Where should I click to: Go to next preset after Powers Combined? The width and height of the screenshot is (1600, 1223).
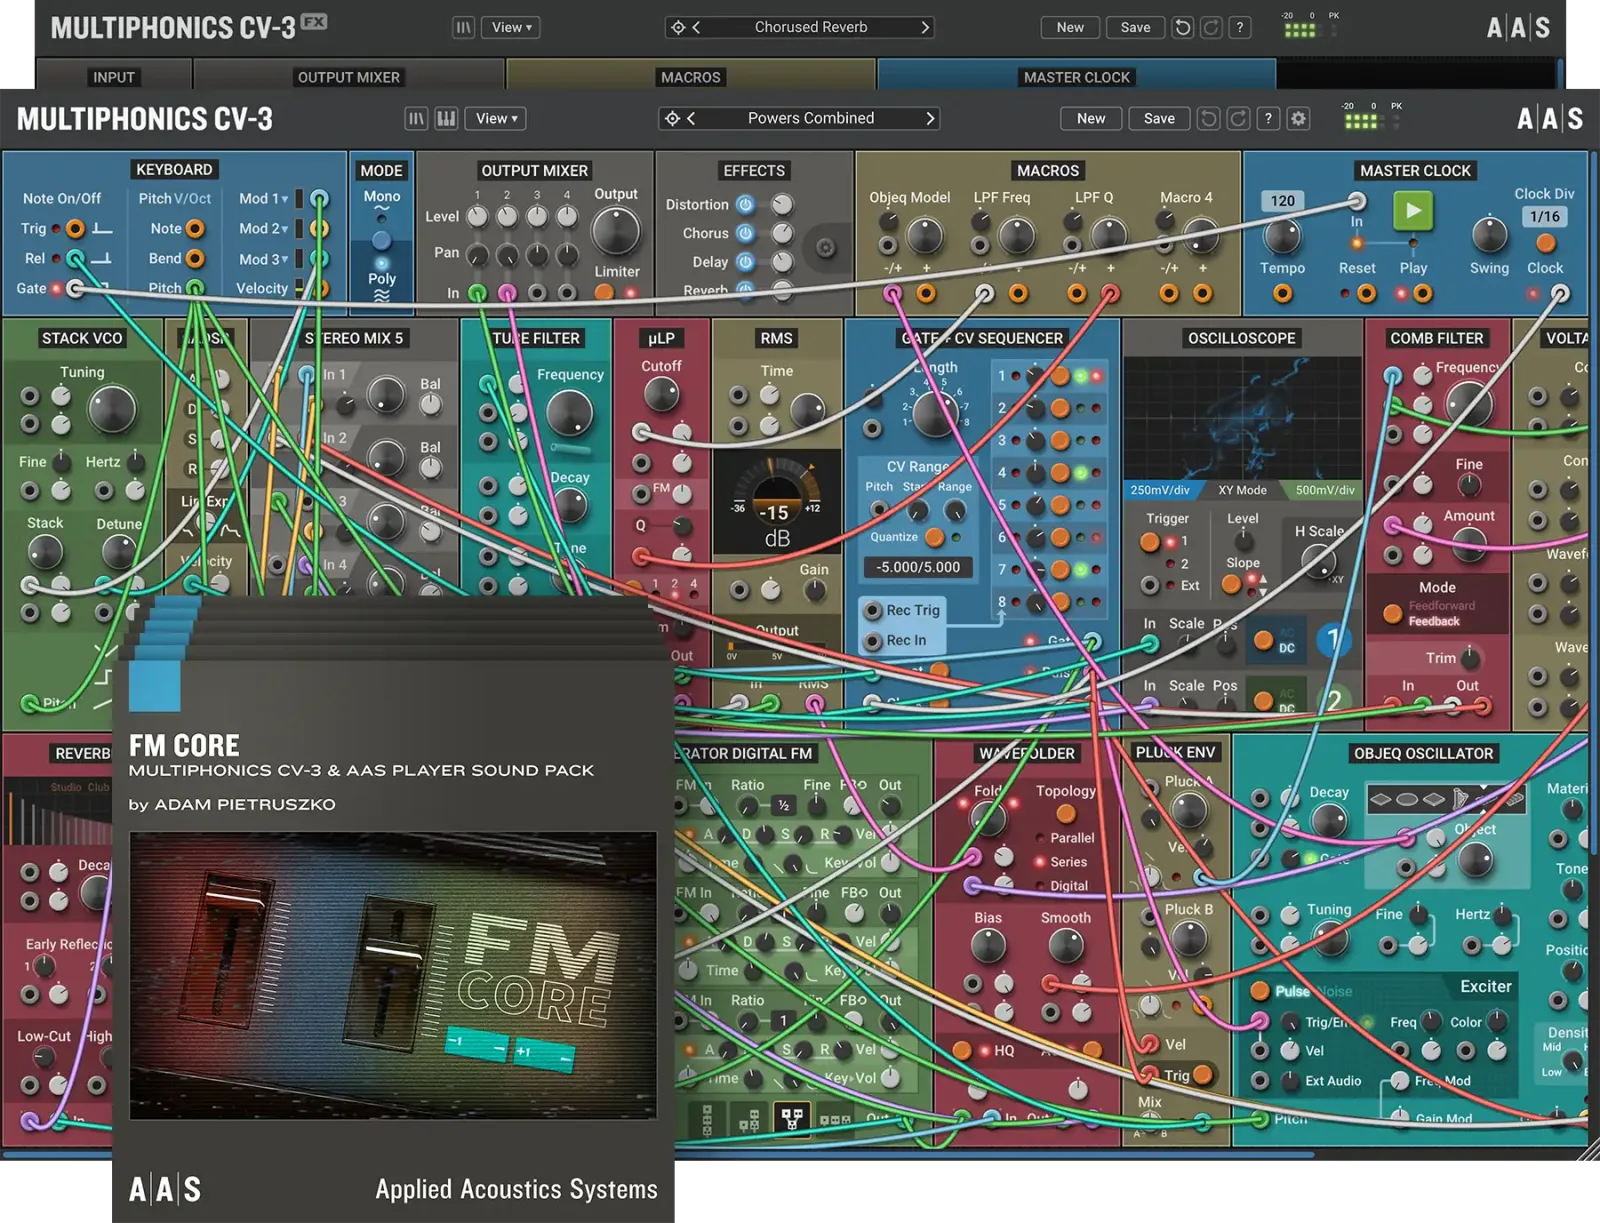(x=930, y=119)
